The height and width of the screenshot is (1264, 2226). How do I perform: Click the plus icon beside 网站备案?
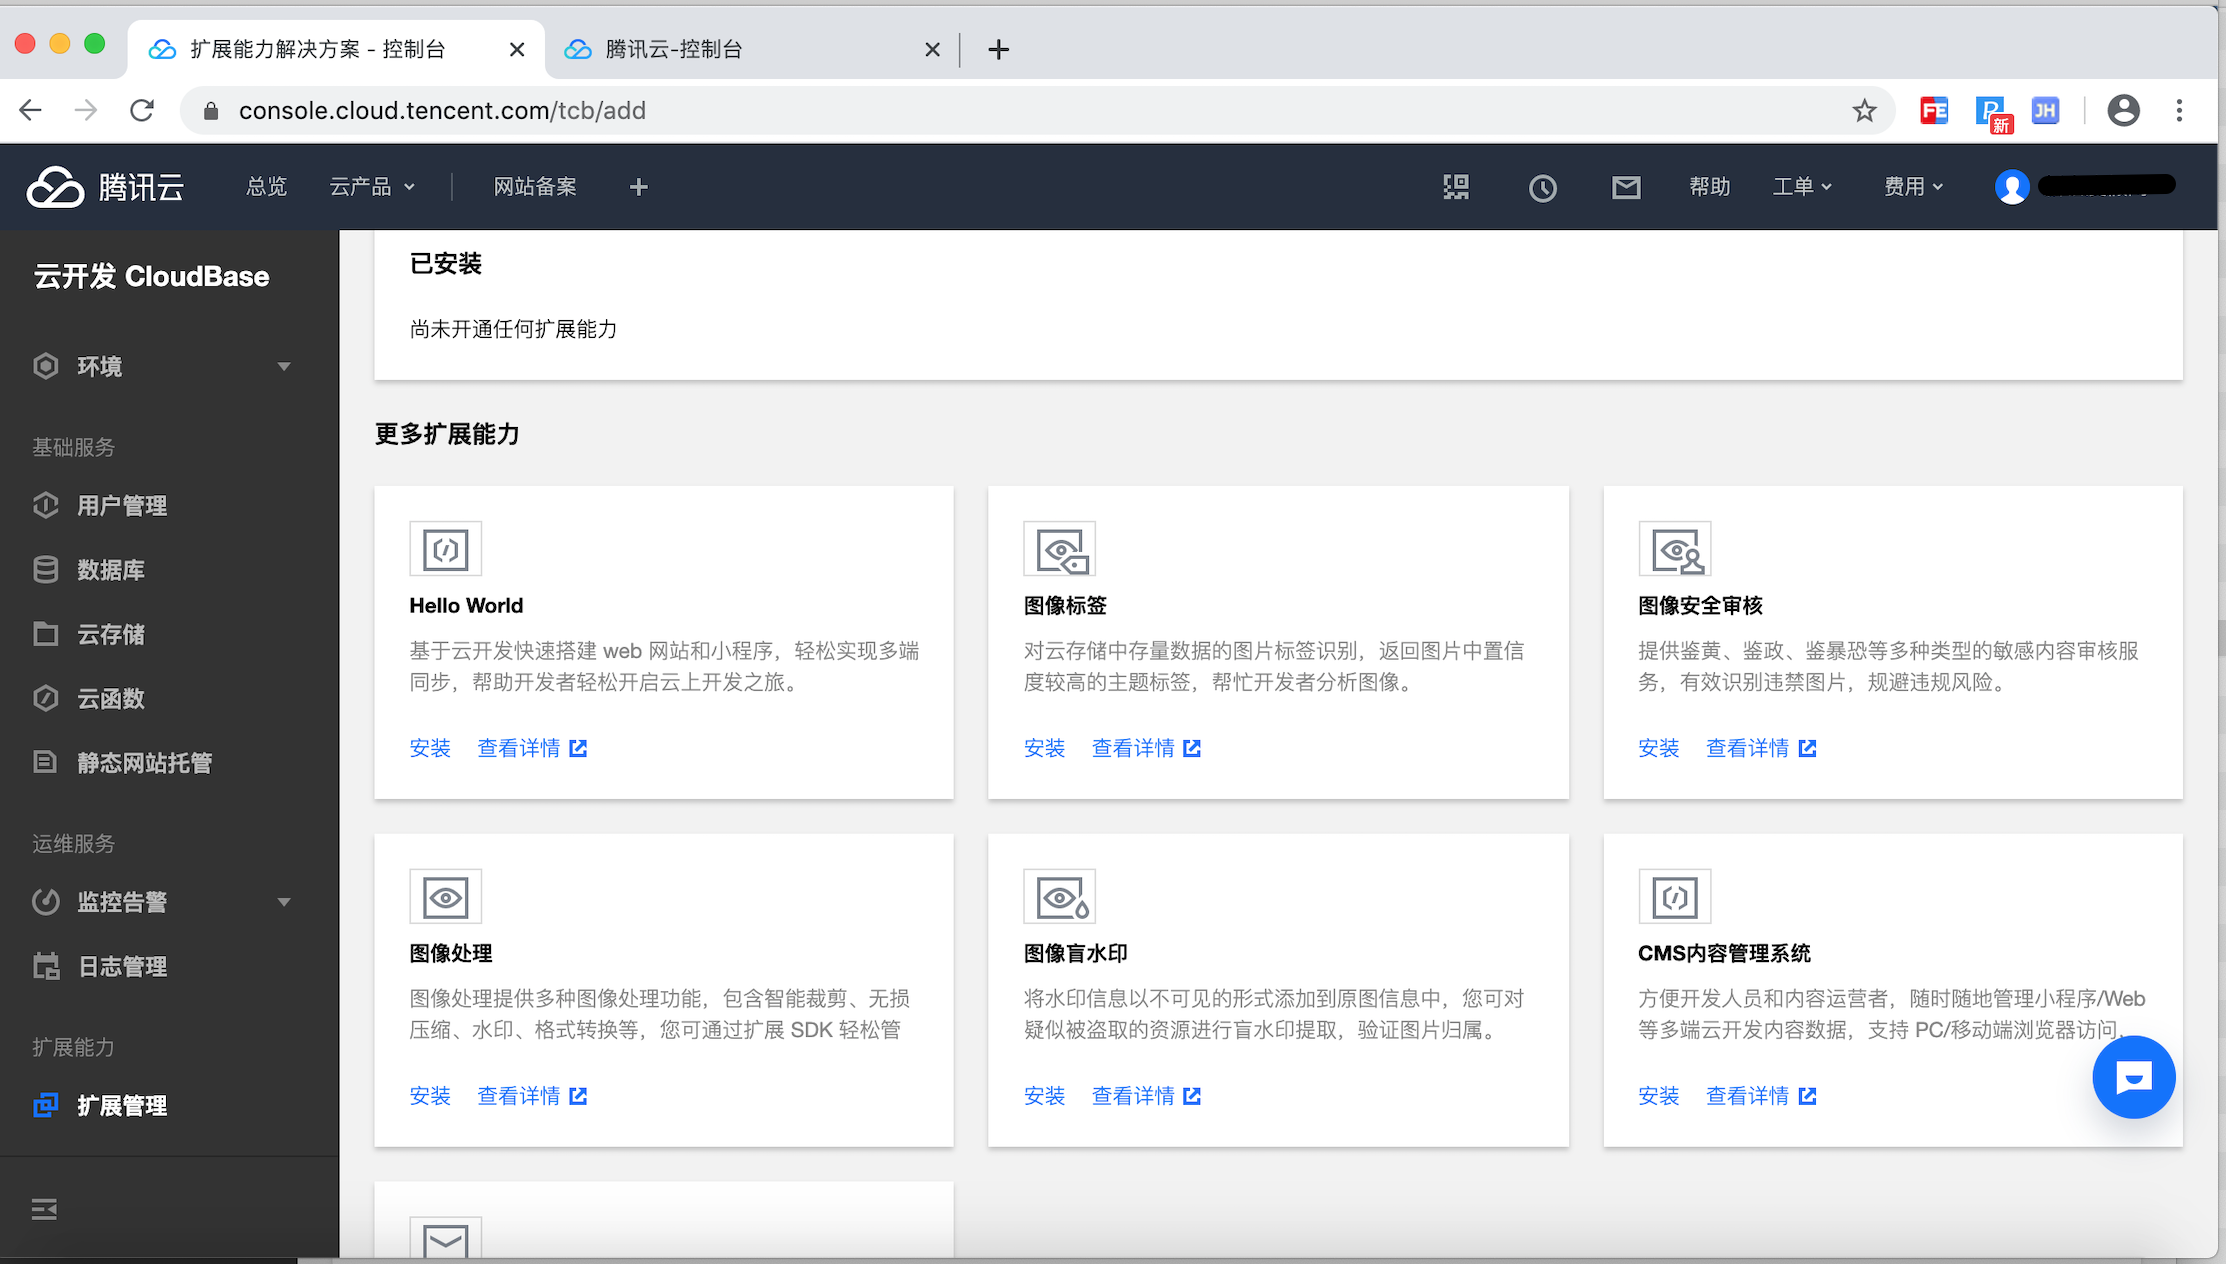639,187
